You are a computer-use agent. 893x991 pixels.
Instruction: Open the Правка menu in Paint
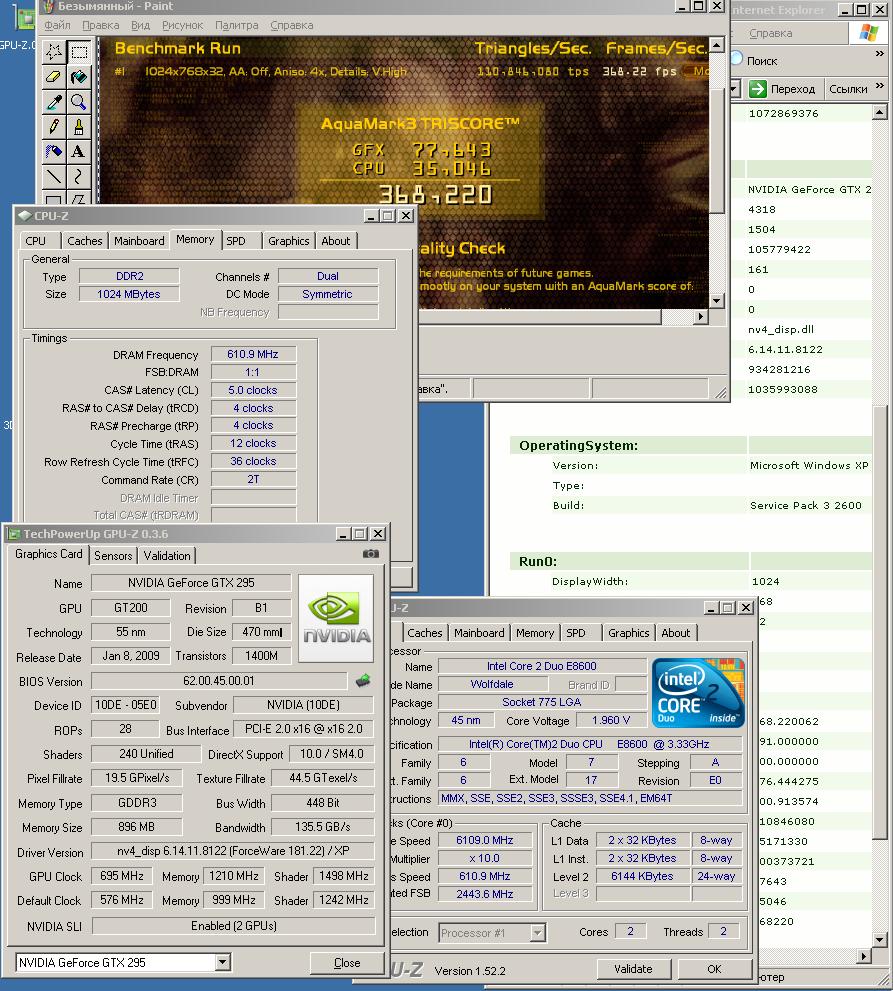click(100, 25)
